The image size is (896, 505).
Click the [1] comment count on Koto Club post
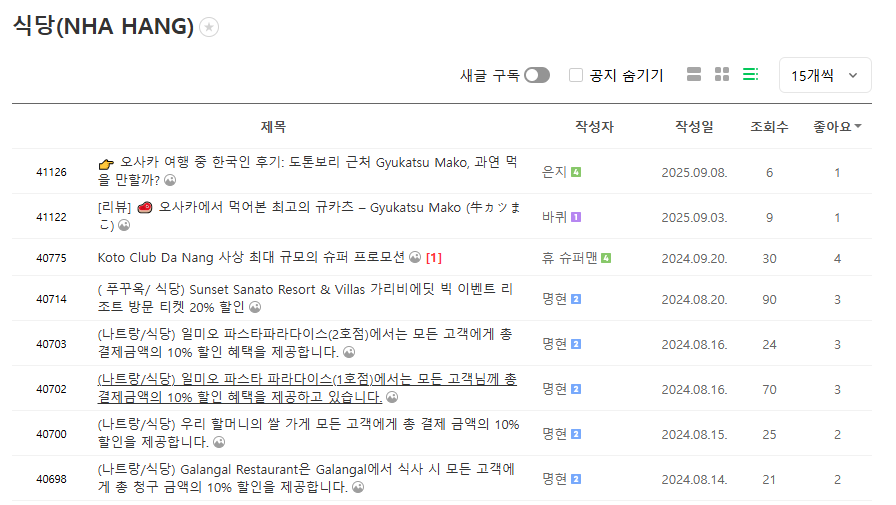(x=434, y=258)
